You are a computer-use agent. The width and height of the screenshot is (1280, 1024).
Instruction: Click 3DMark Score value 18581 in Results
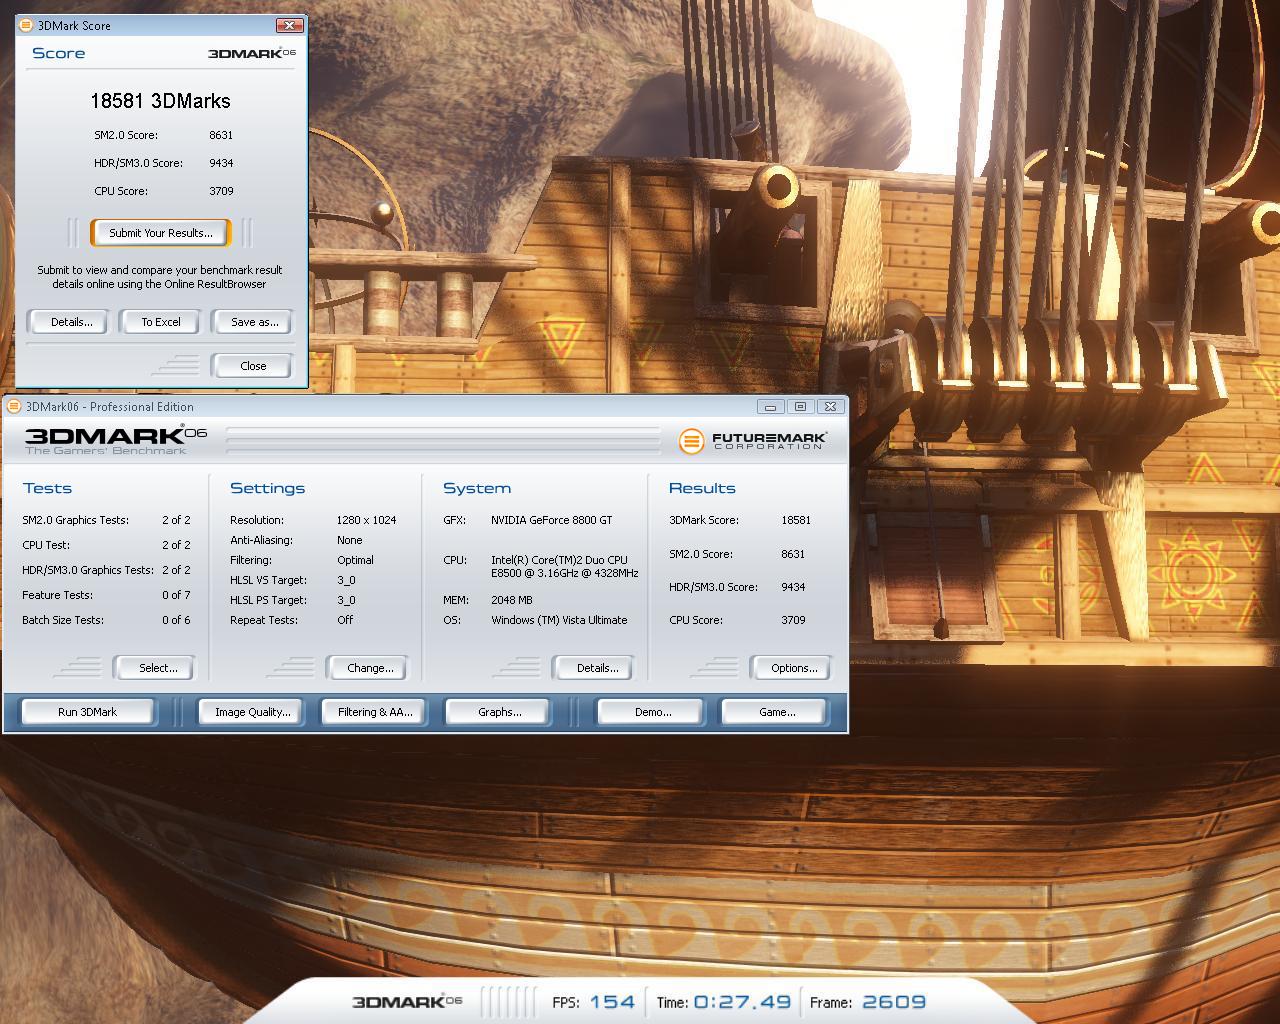[796, 520]
